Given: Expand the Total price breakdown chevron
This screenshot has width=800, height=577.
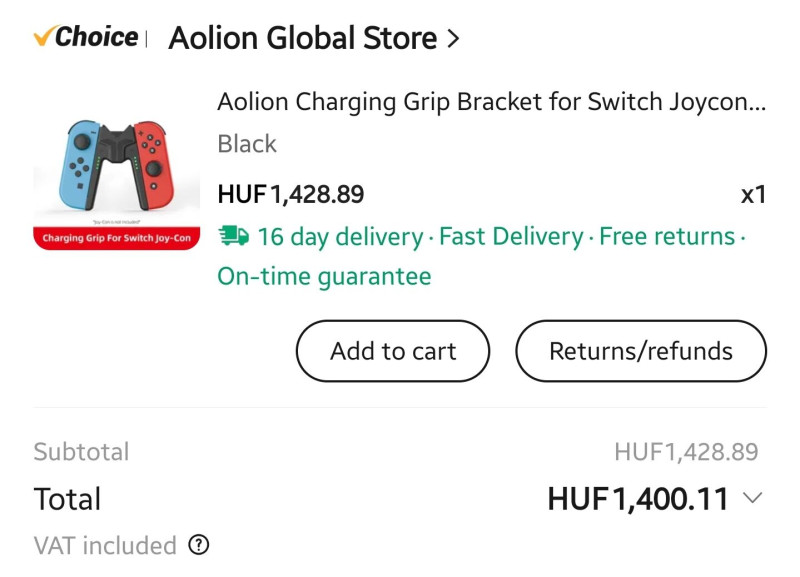Looking at the screenshot, I should tap(753, 498).
